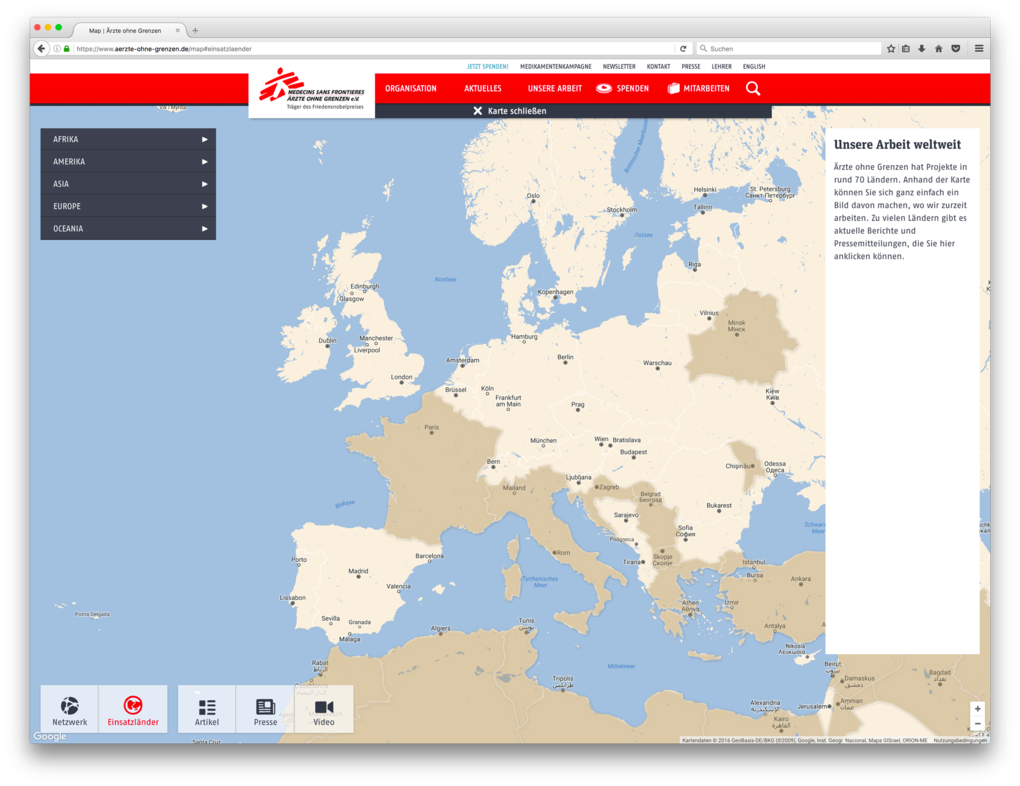This screenshot has width=1020, height=786.
Task: Open the Netzwerk map view
Action: (70, 710)
